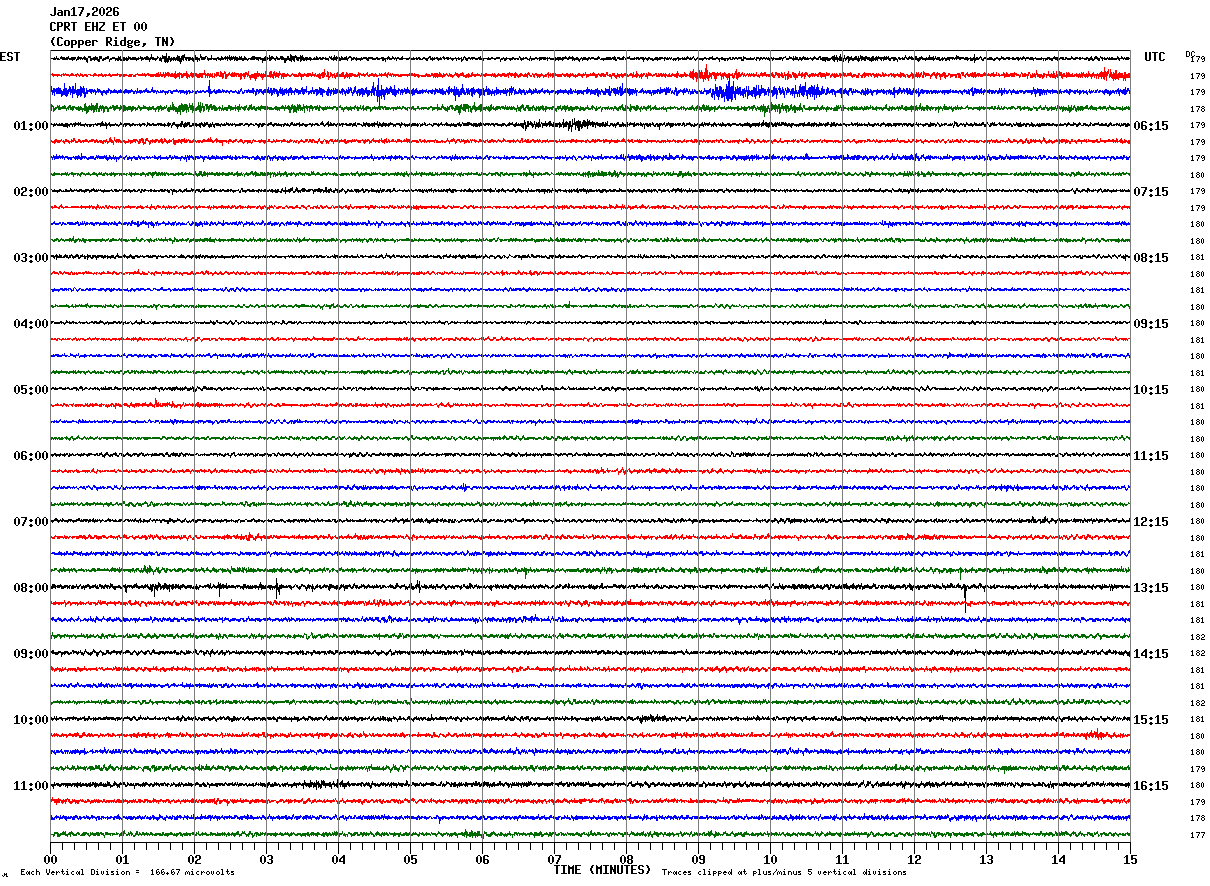The height and width of the screenshot is (886, 1210).
Task: Click the 14:15 UTC row label
Action: tap(1151, 654)
